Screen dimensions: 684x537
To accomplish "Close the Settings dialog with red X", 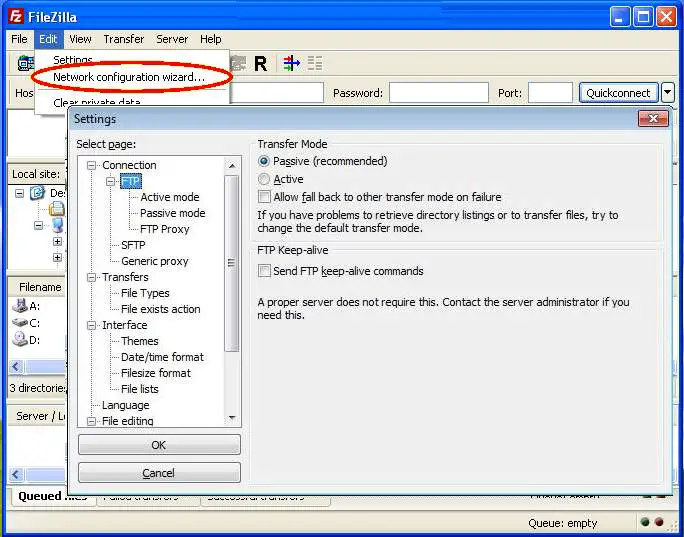I will point(653,118).
